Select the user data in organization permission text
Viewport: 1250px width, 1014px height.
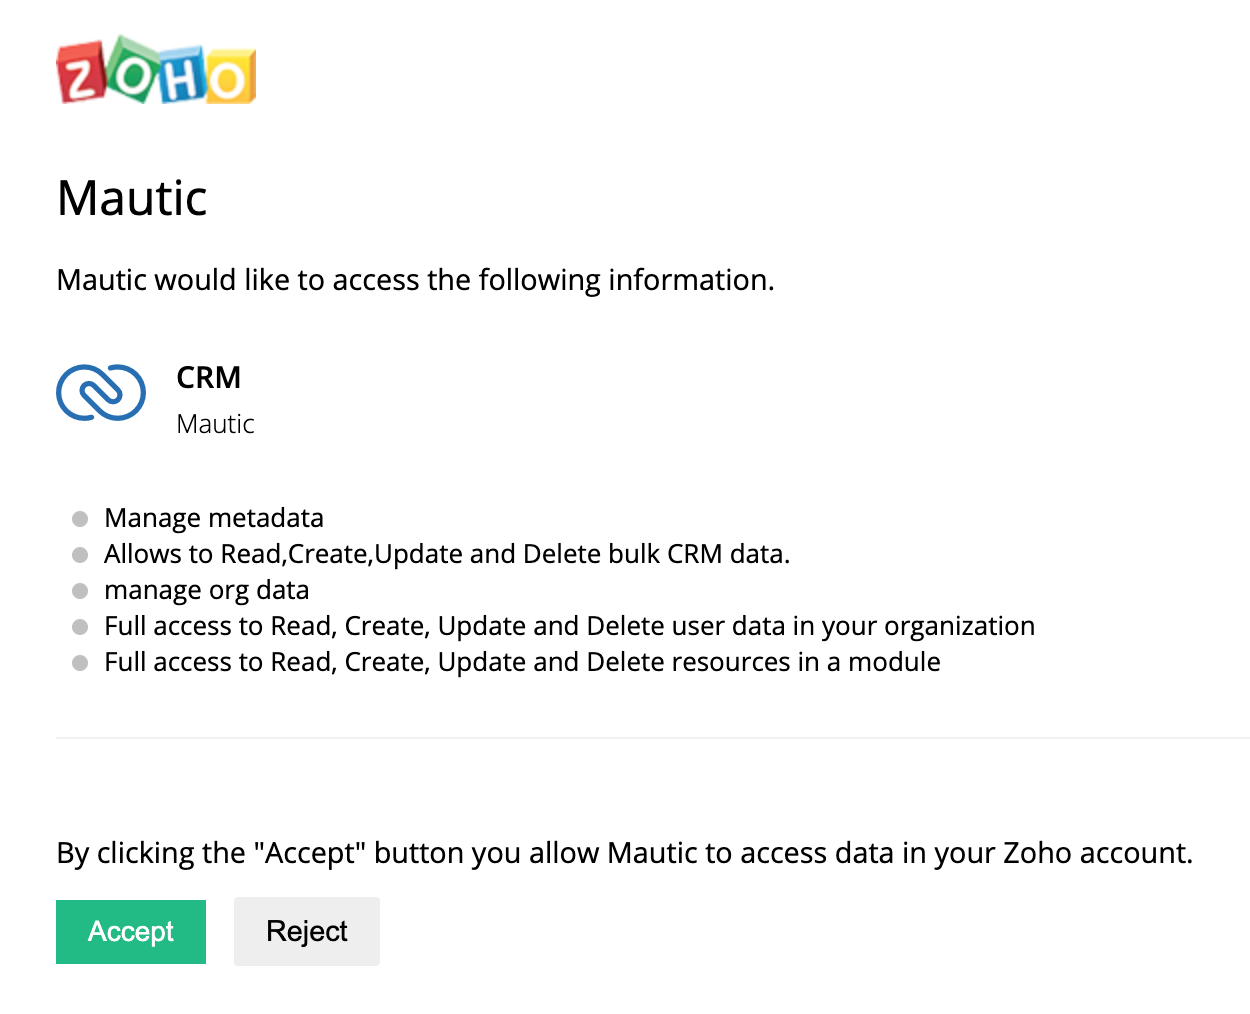coord(569,626)
